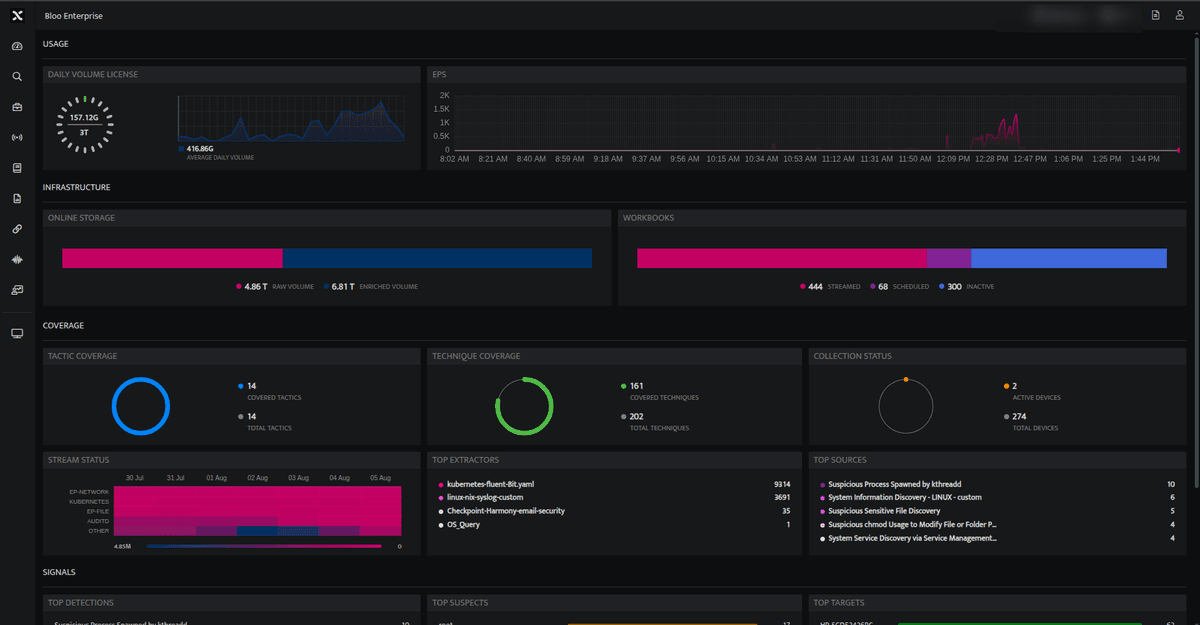
Task: Open the broadcast signal icon in sidebar
Action: tap(17, 137)
